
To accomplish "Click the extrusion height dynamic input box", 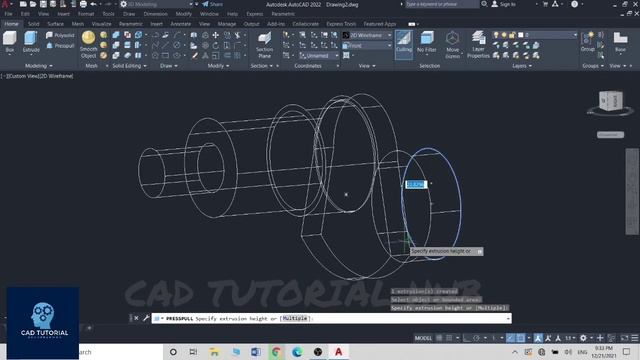I will coord(416,184).
